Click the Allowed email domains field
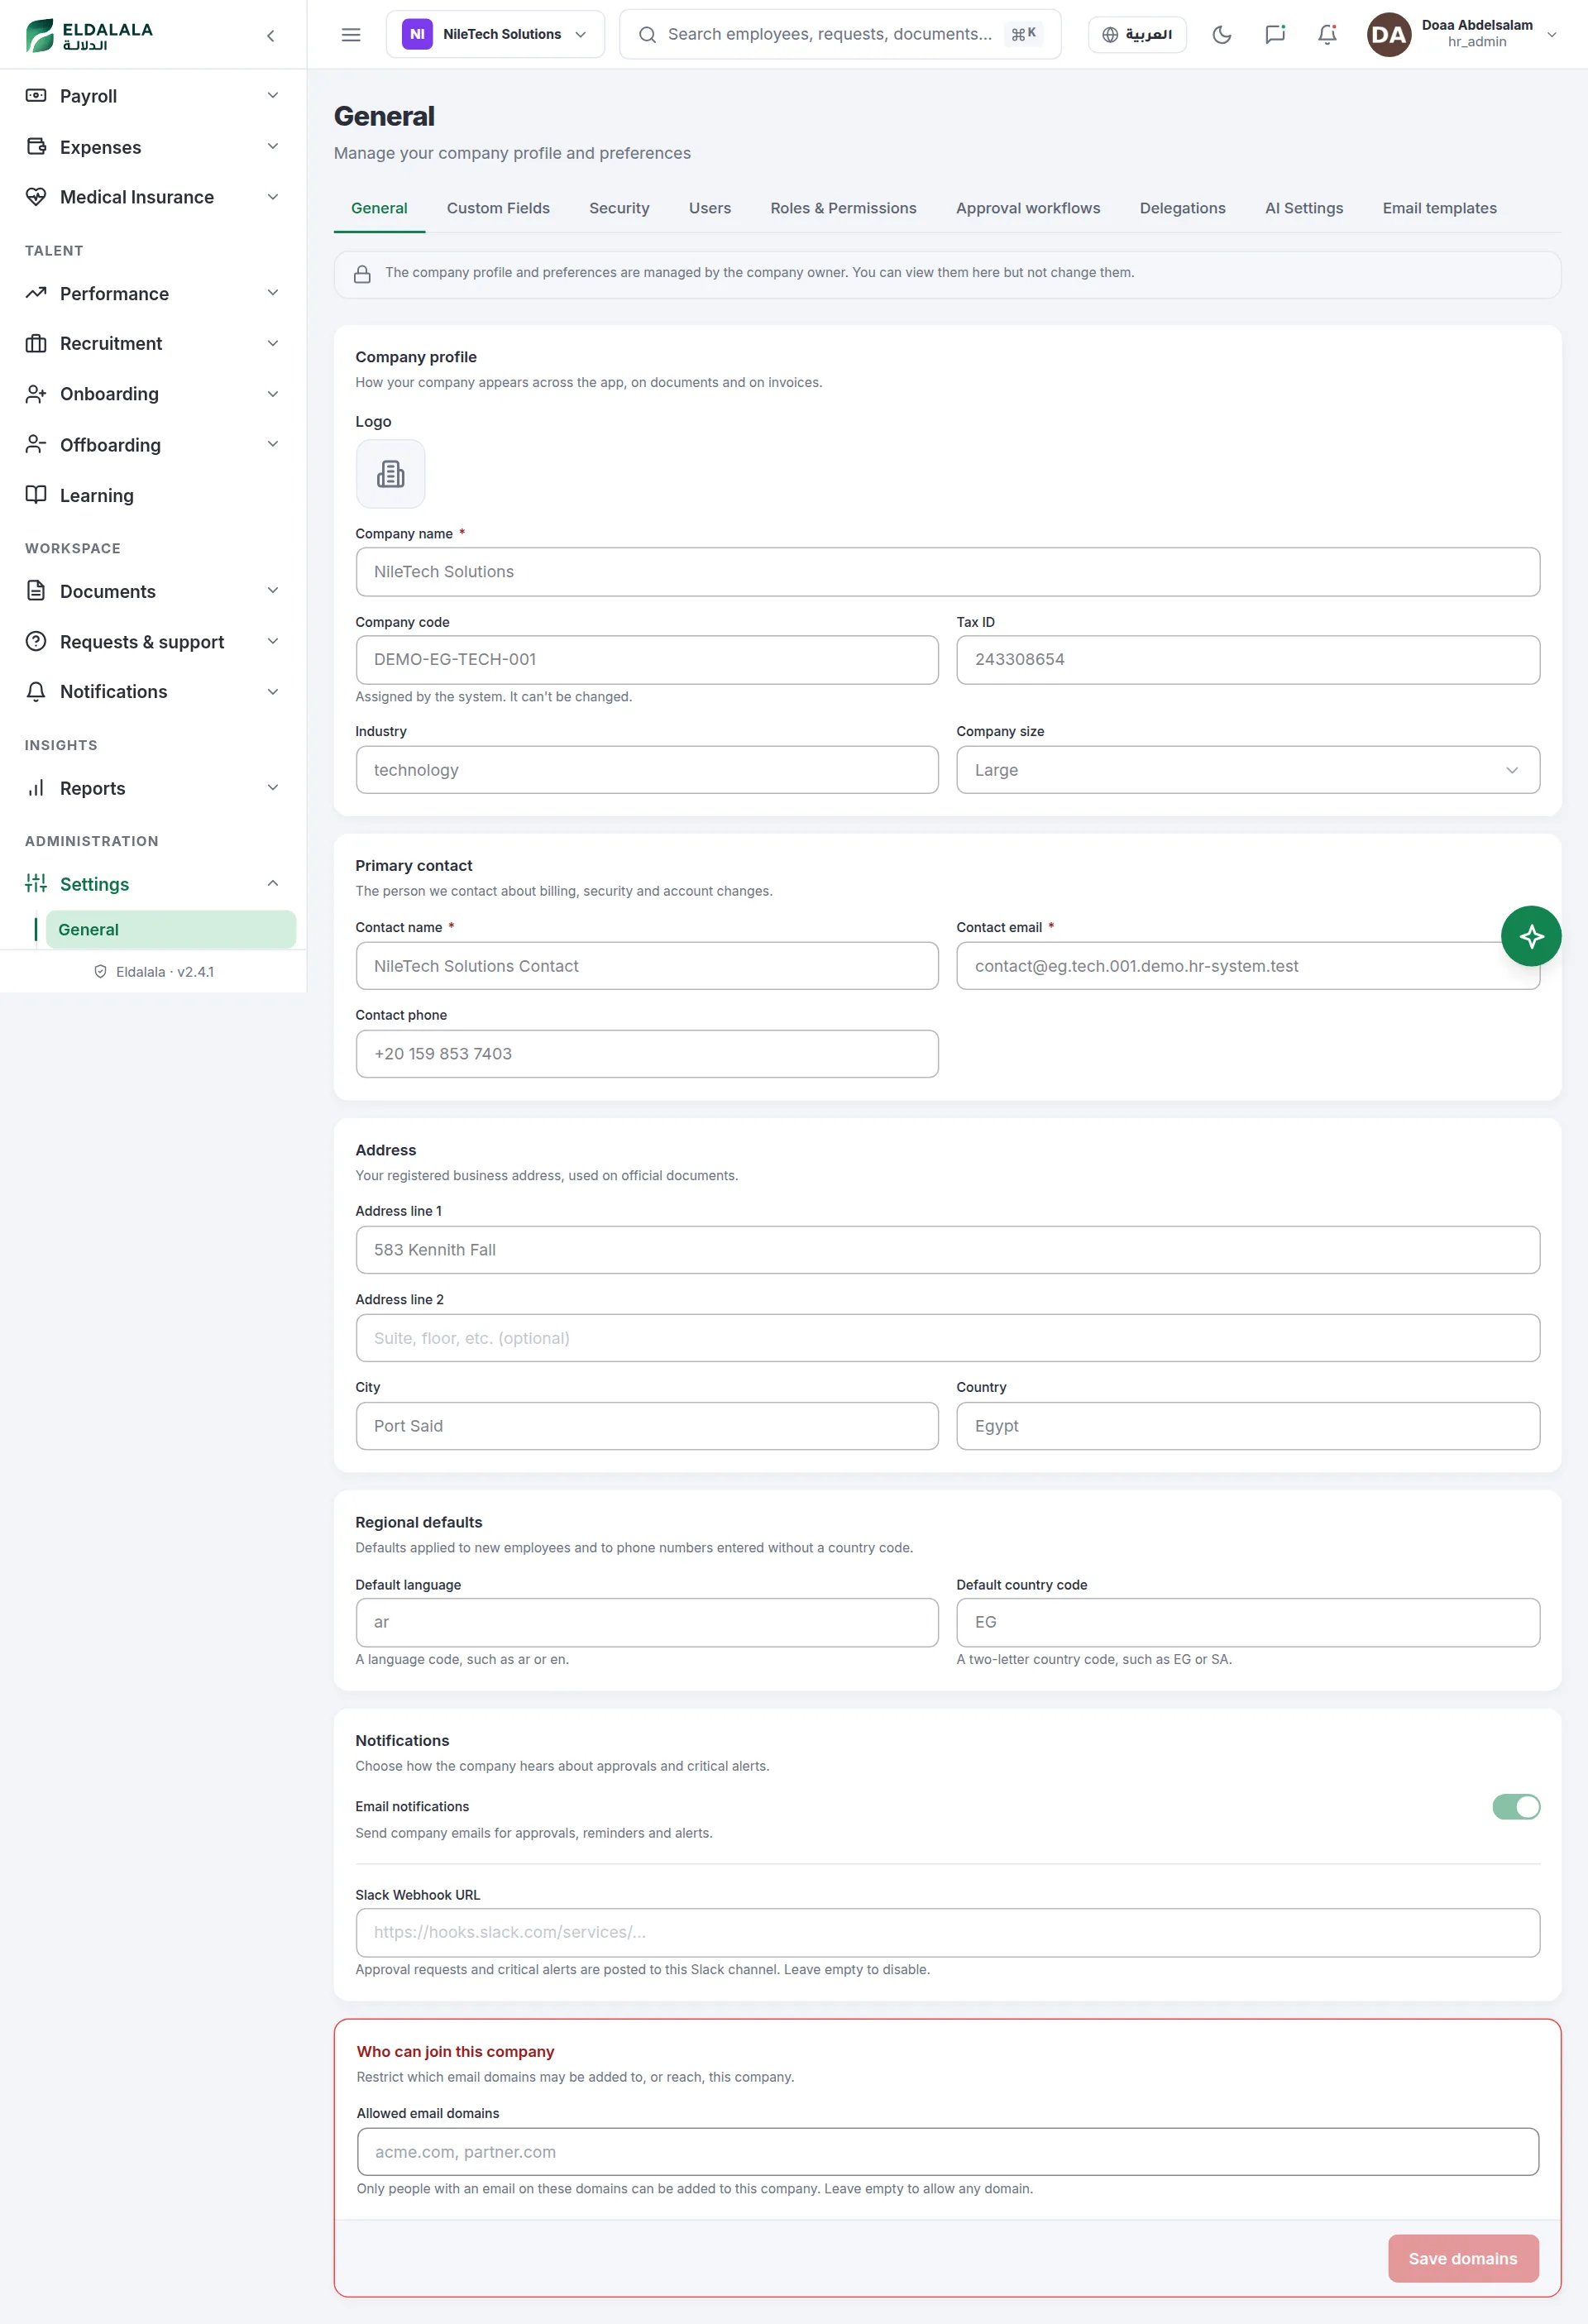1588x2324 pixels. click(947, 2152)
